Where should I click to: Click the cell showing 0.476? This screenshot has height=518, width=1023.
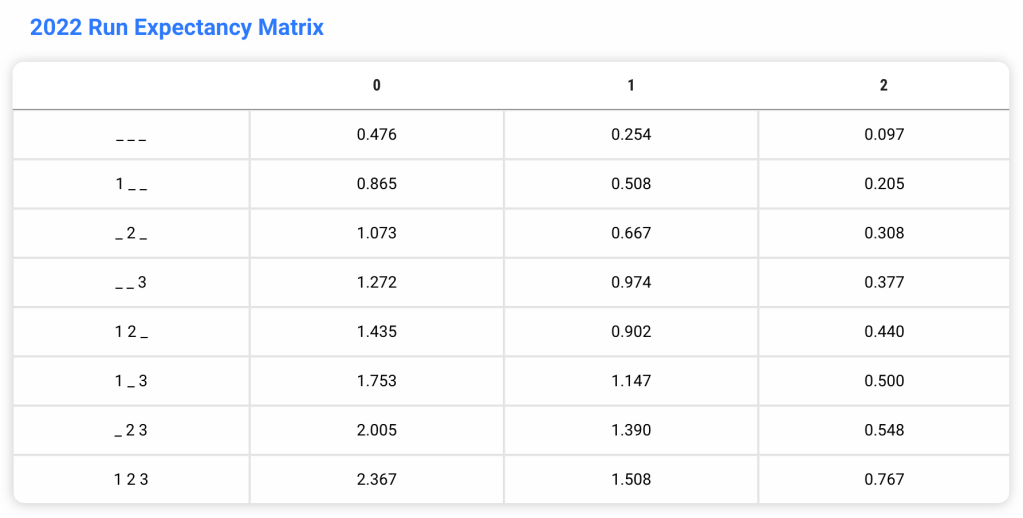coord(376,135)
